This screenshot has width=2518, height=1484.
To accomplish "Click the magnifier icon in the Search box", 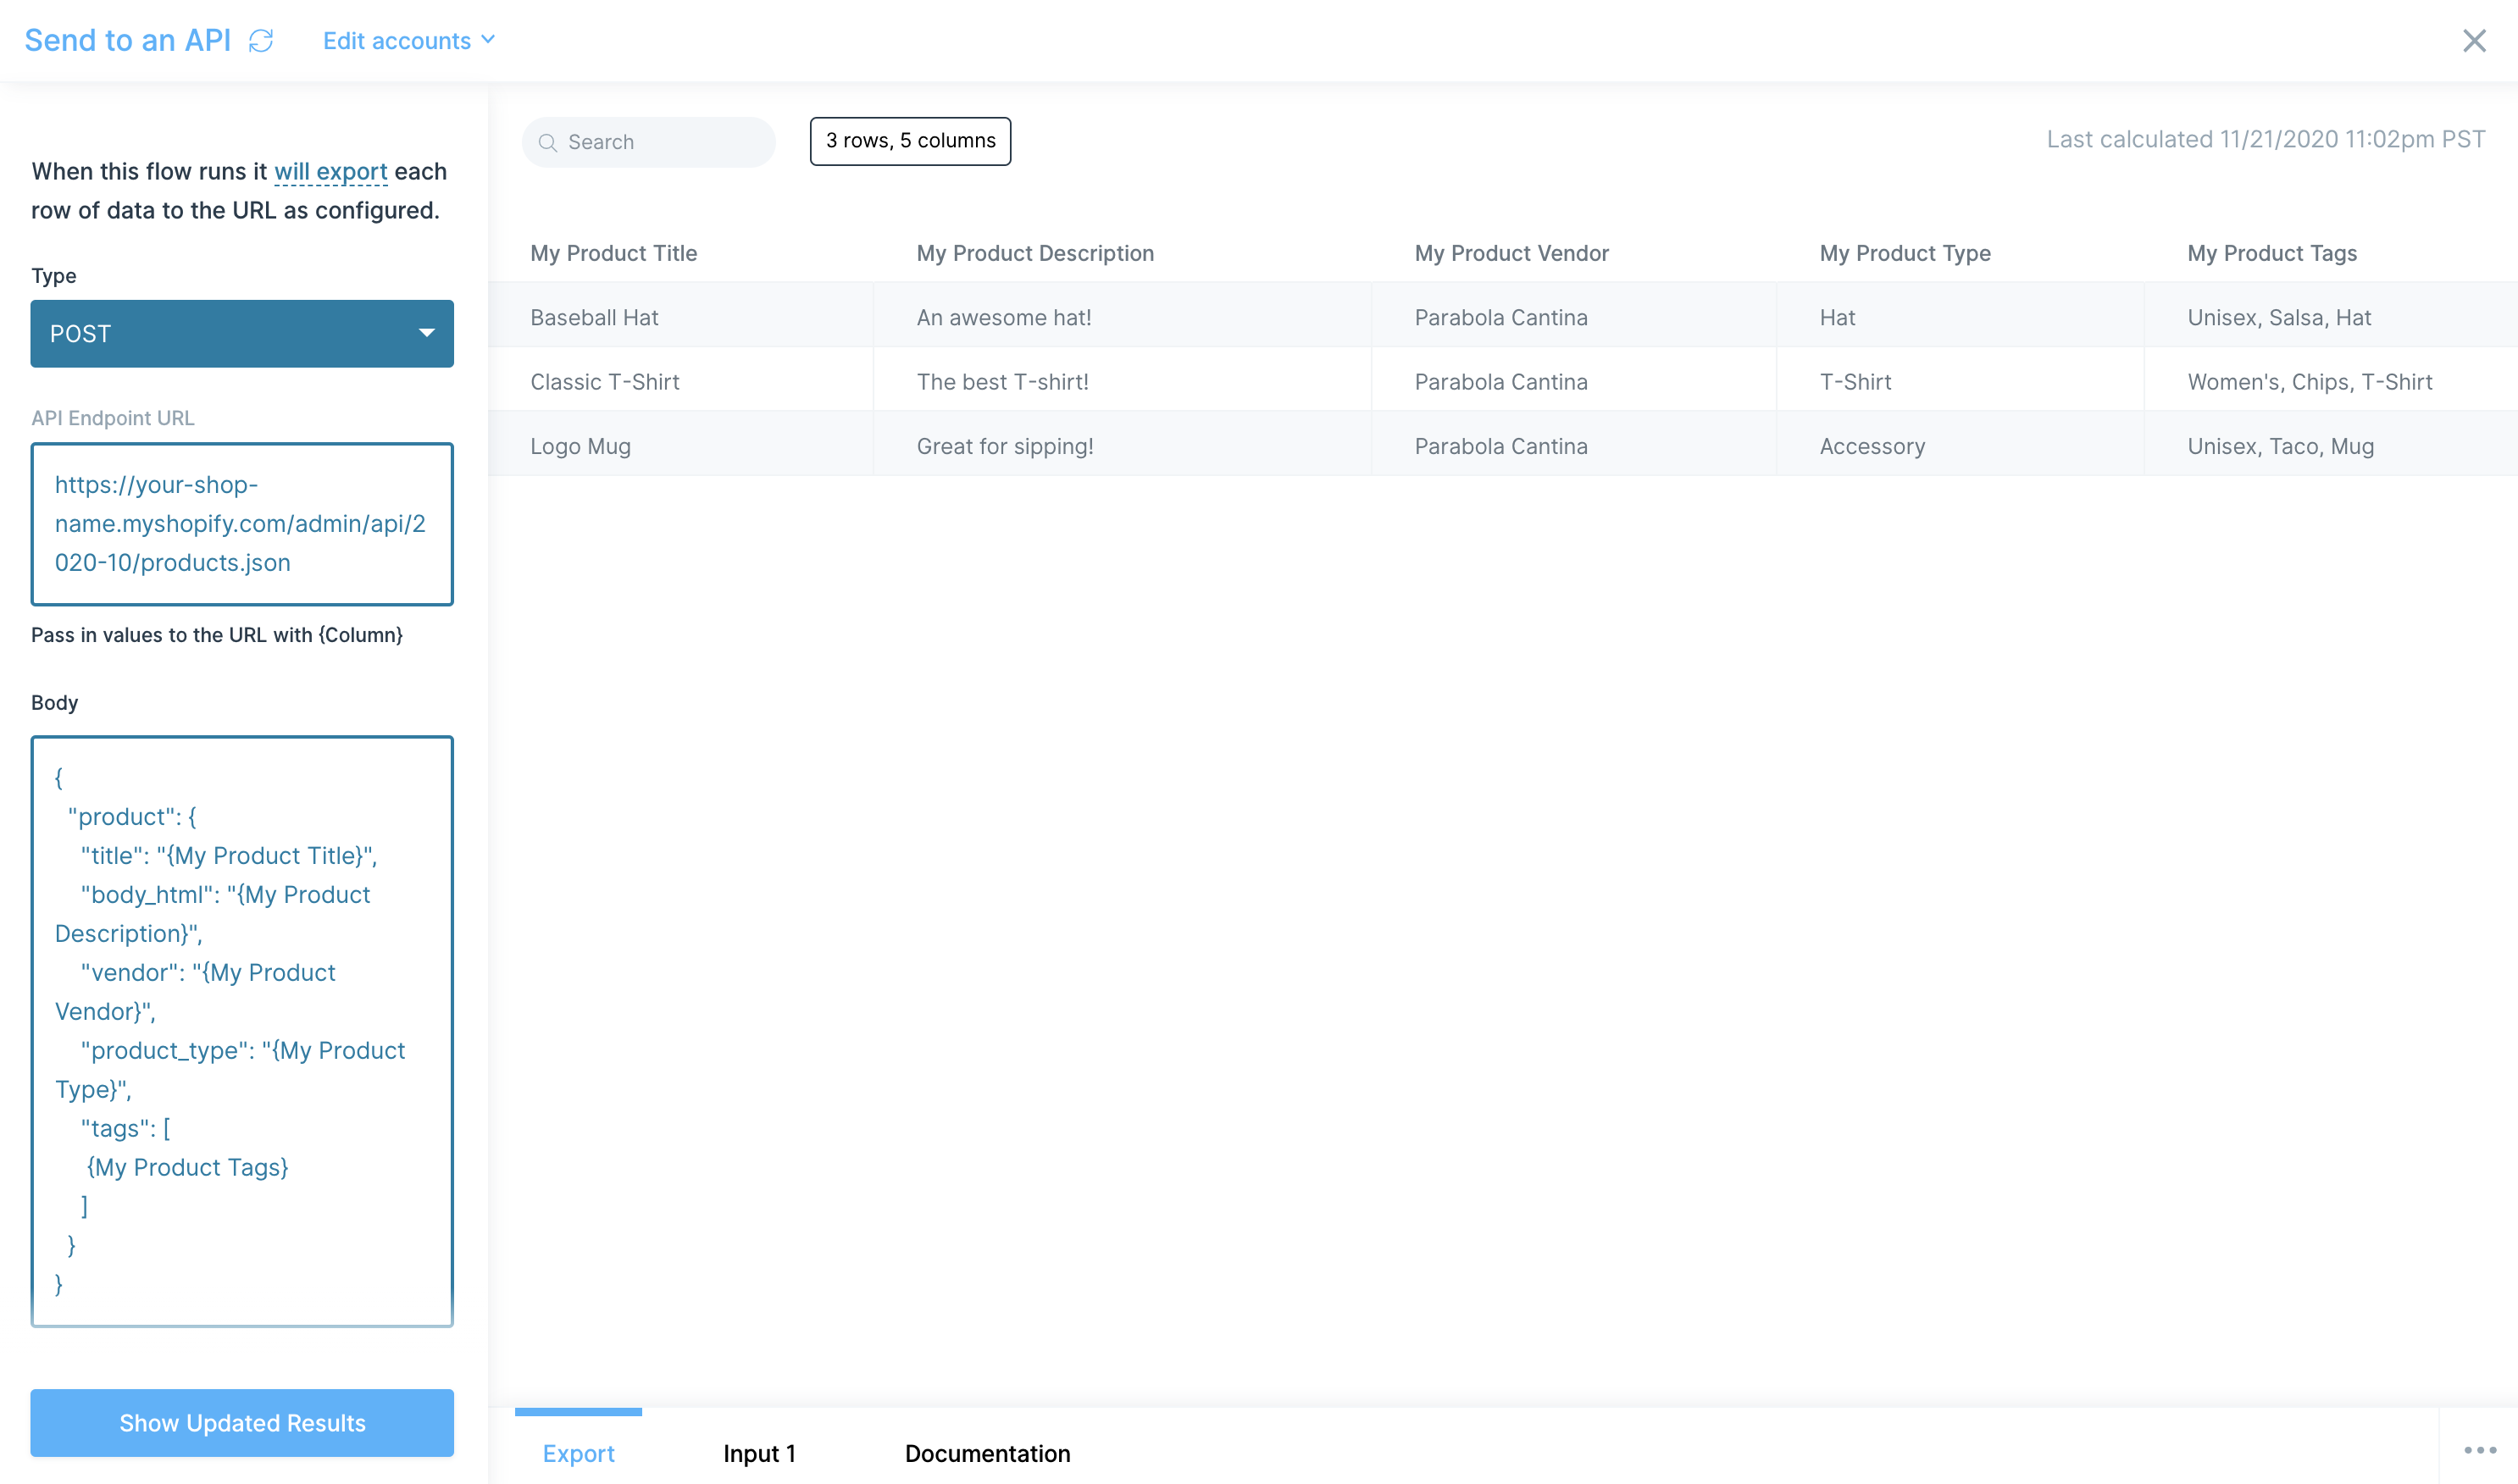I will [x=547, y=143].
